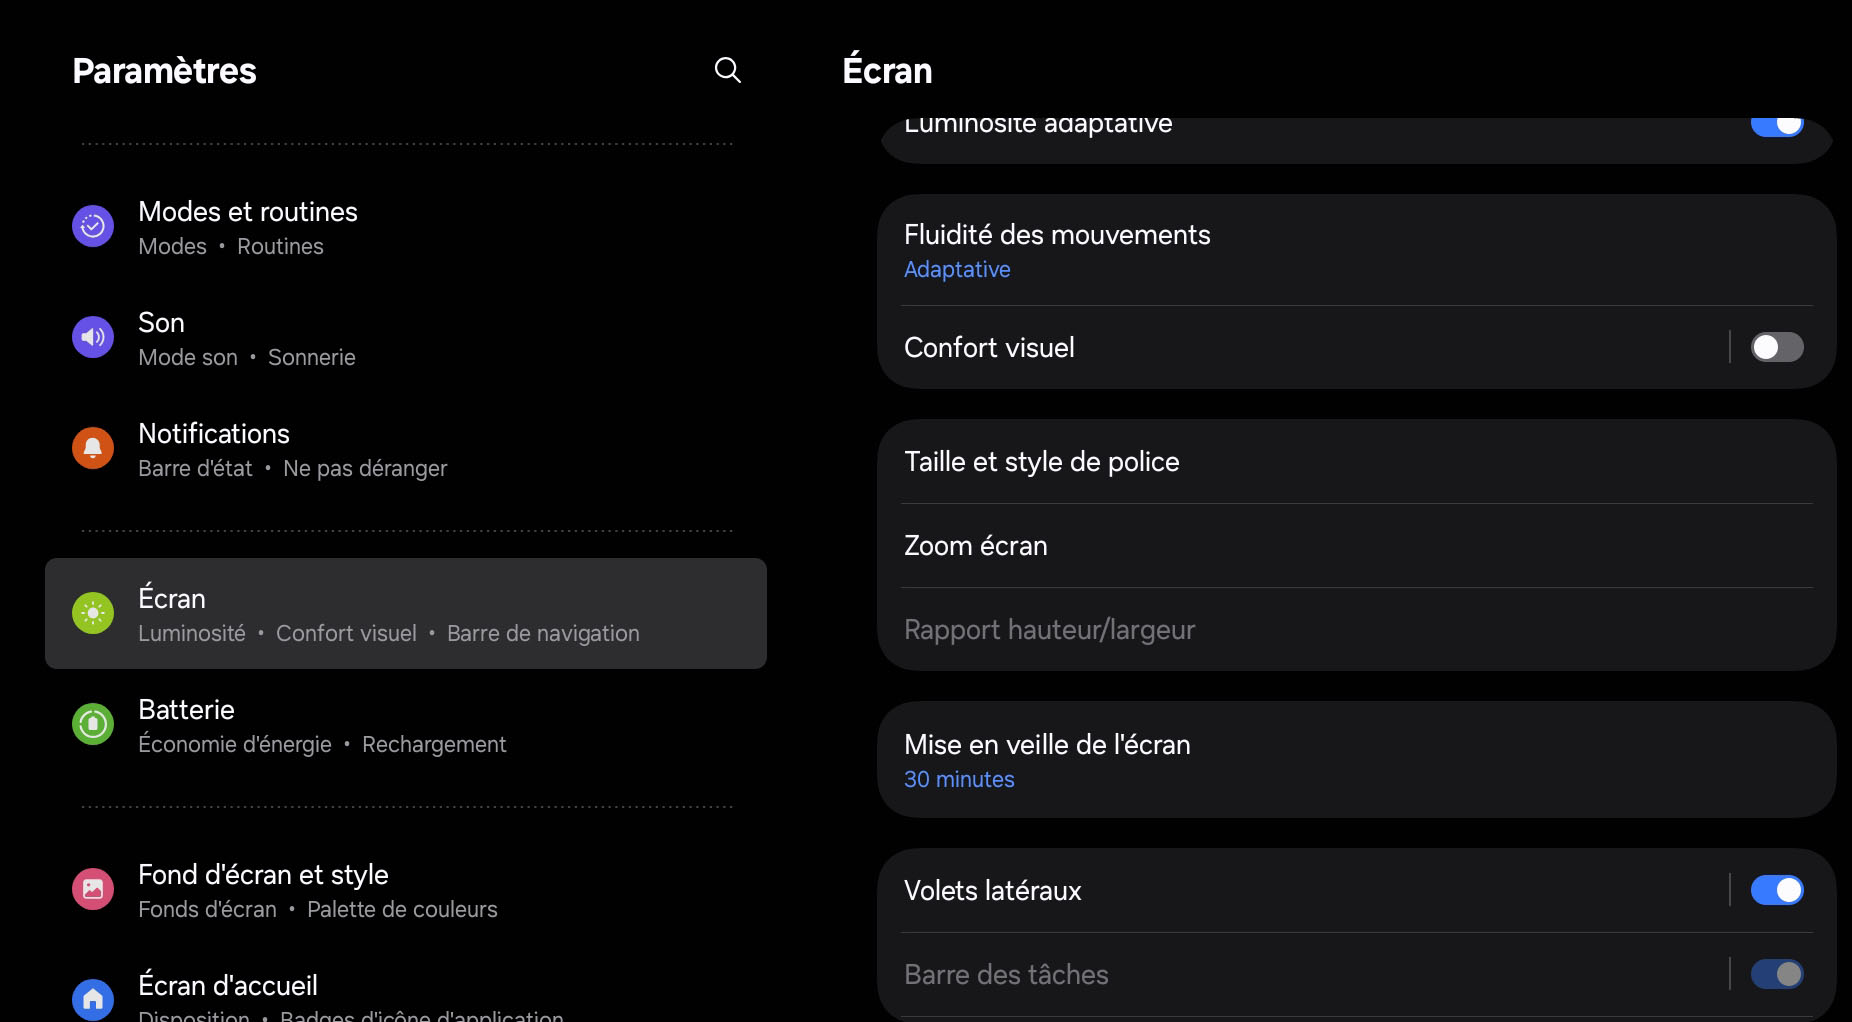This screenshot has height=1022, width=1852.
Task: Click the orange Notifications bell icon
Action: (93, 449)
